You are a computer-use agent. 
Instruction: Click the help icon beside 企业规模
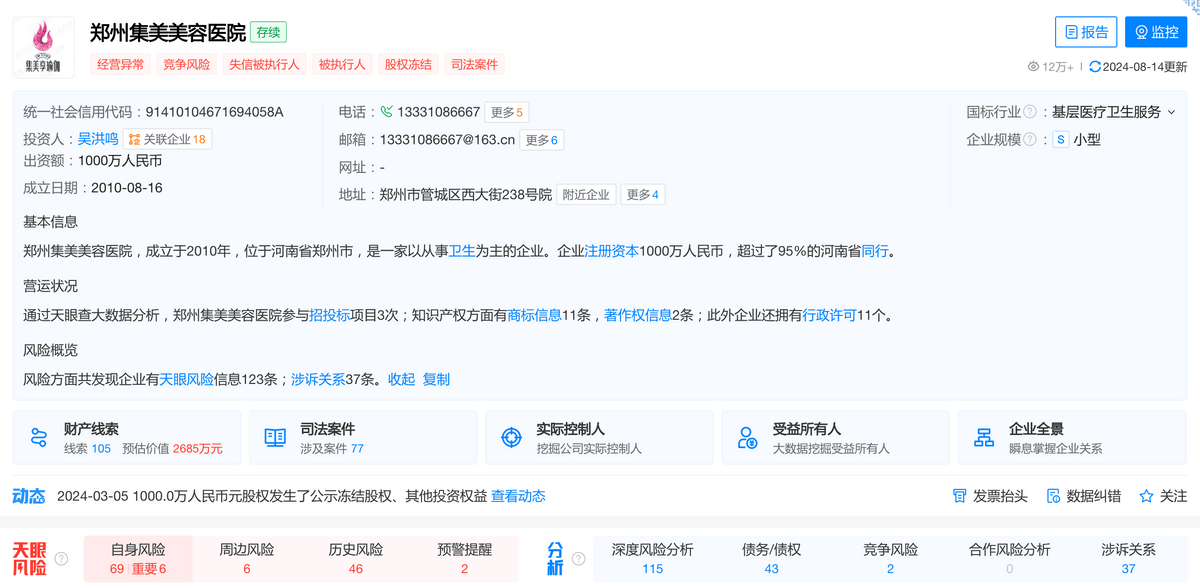tap(1030, 140)
